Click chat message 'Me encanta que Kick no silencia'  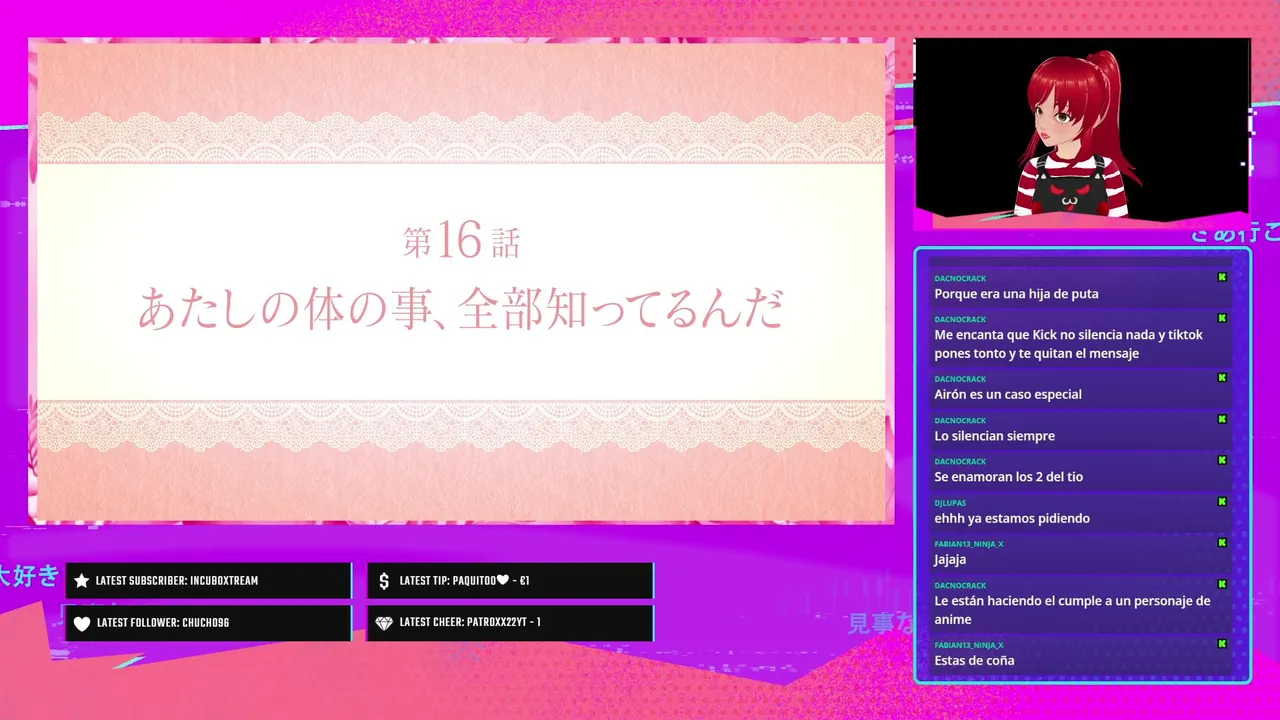(x=1069, y=344)
